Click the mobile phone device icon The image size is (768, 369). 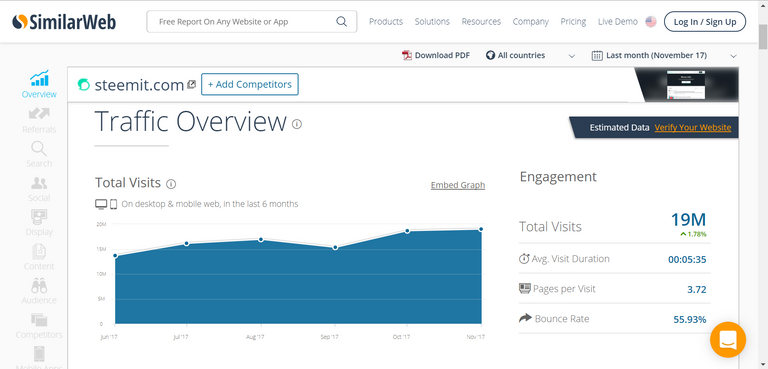[x=114, y=204]
